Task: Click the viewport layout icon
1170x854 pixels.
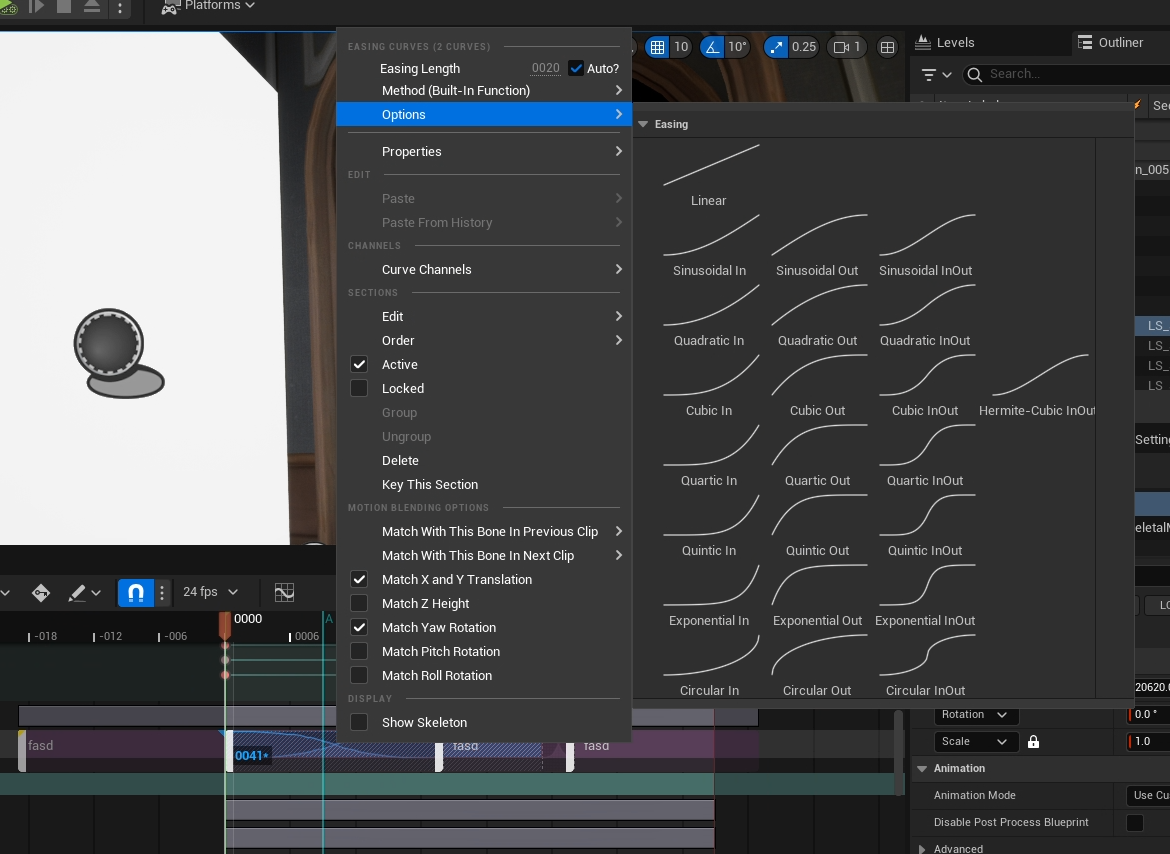Action: coord(887,47)
